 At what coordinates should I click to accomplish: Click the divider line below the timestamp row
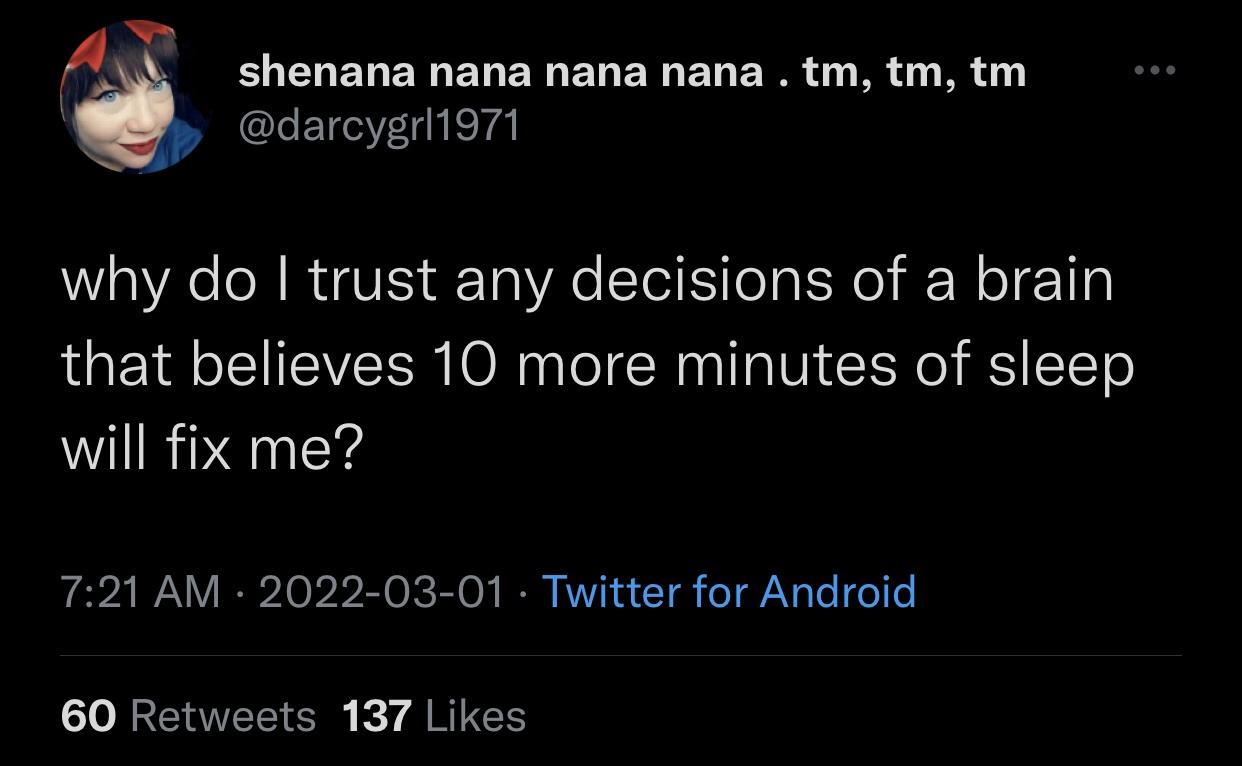pyautogui.click(x=620, y=655)
